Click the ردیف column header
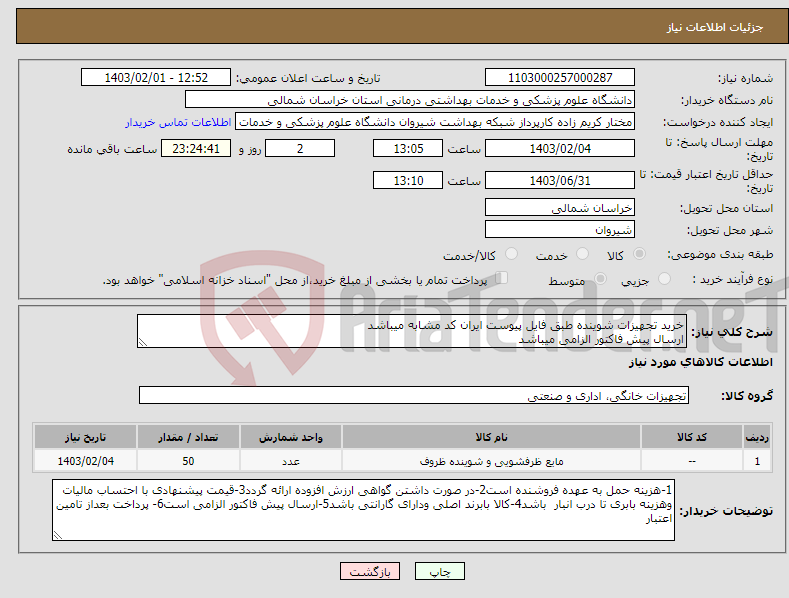Screen dimensions: 789x598 (x=757, y=437)
